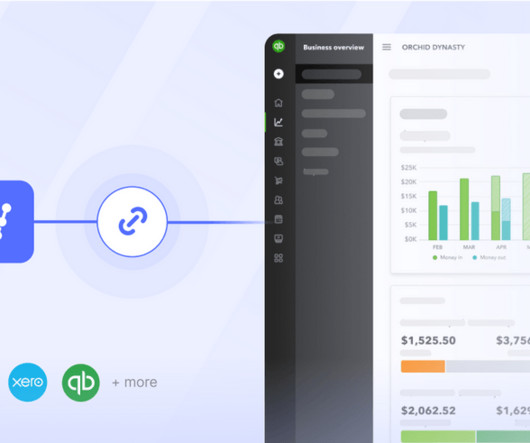Open the Apps grid icon in the sidebar
Screen dimensions: 530x443
[279, 258]
